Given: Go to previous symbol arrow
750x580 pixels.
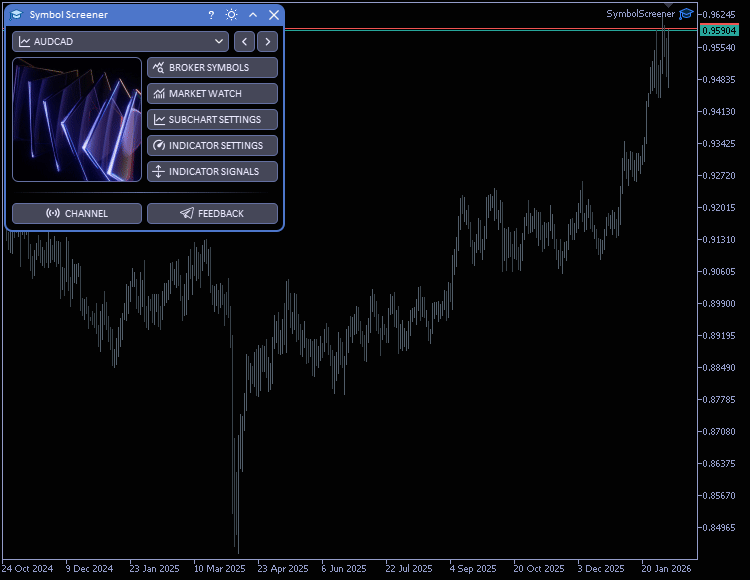Looking at the screenshot, I should pos(244,42).
